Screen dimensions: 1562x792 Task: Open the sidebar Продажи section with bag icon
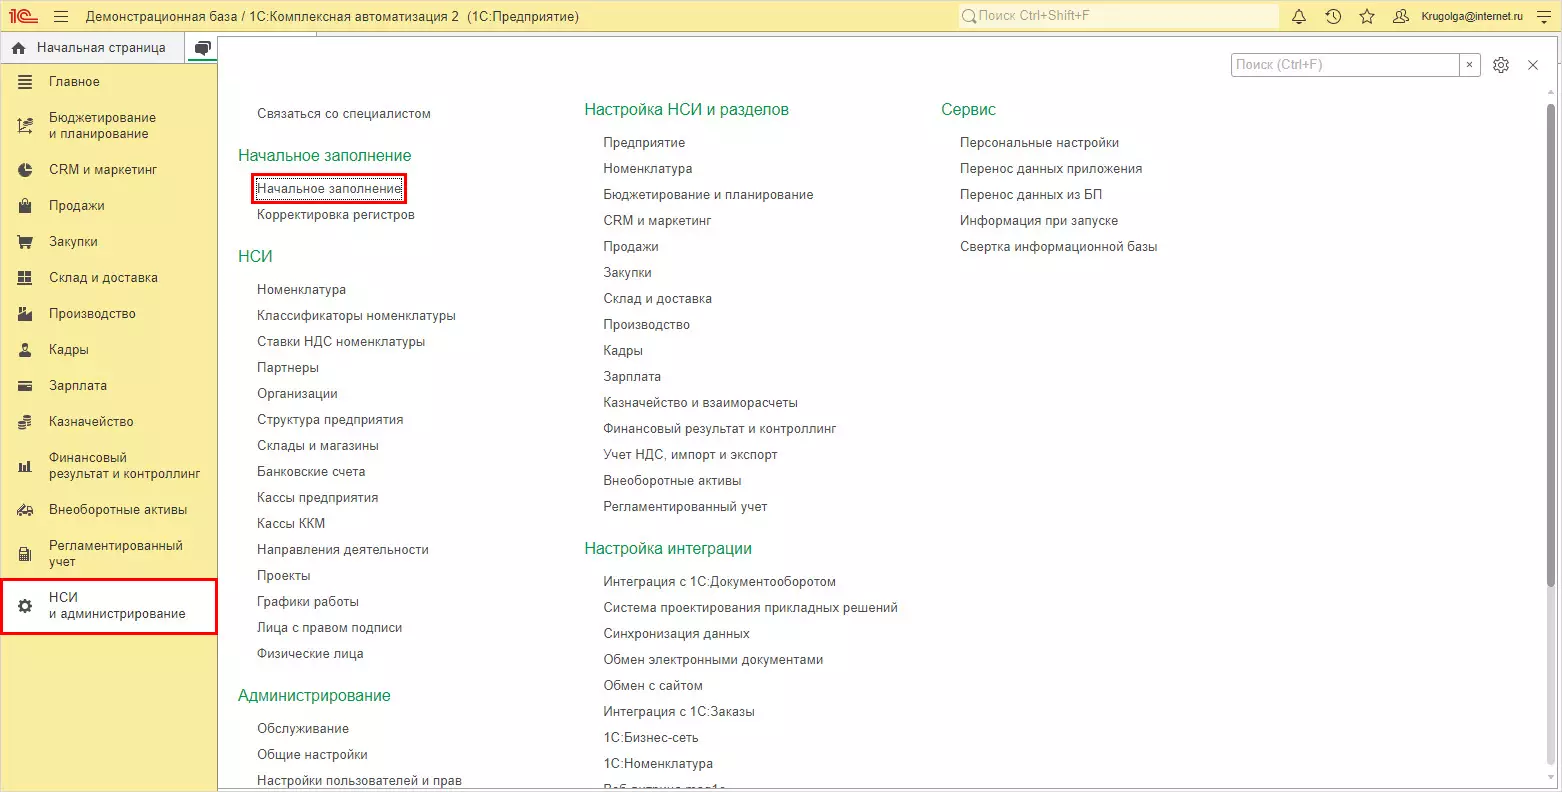[109, 206]
